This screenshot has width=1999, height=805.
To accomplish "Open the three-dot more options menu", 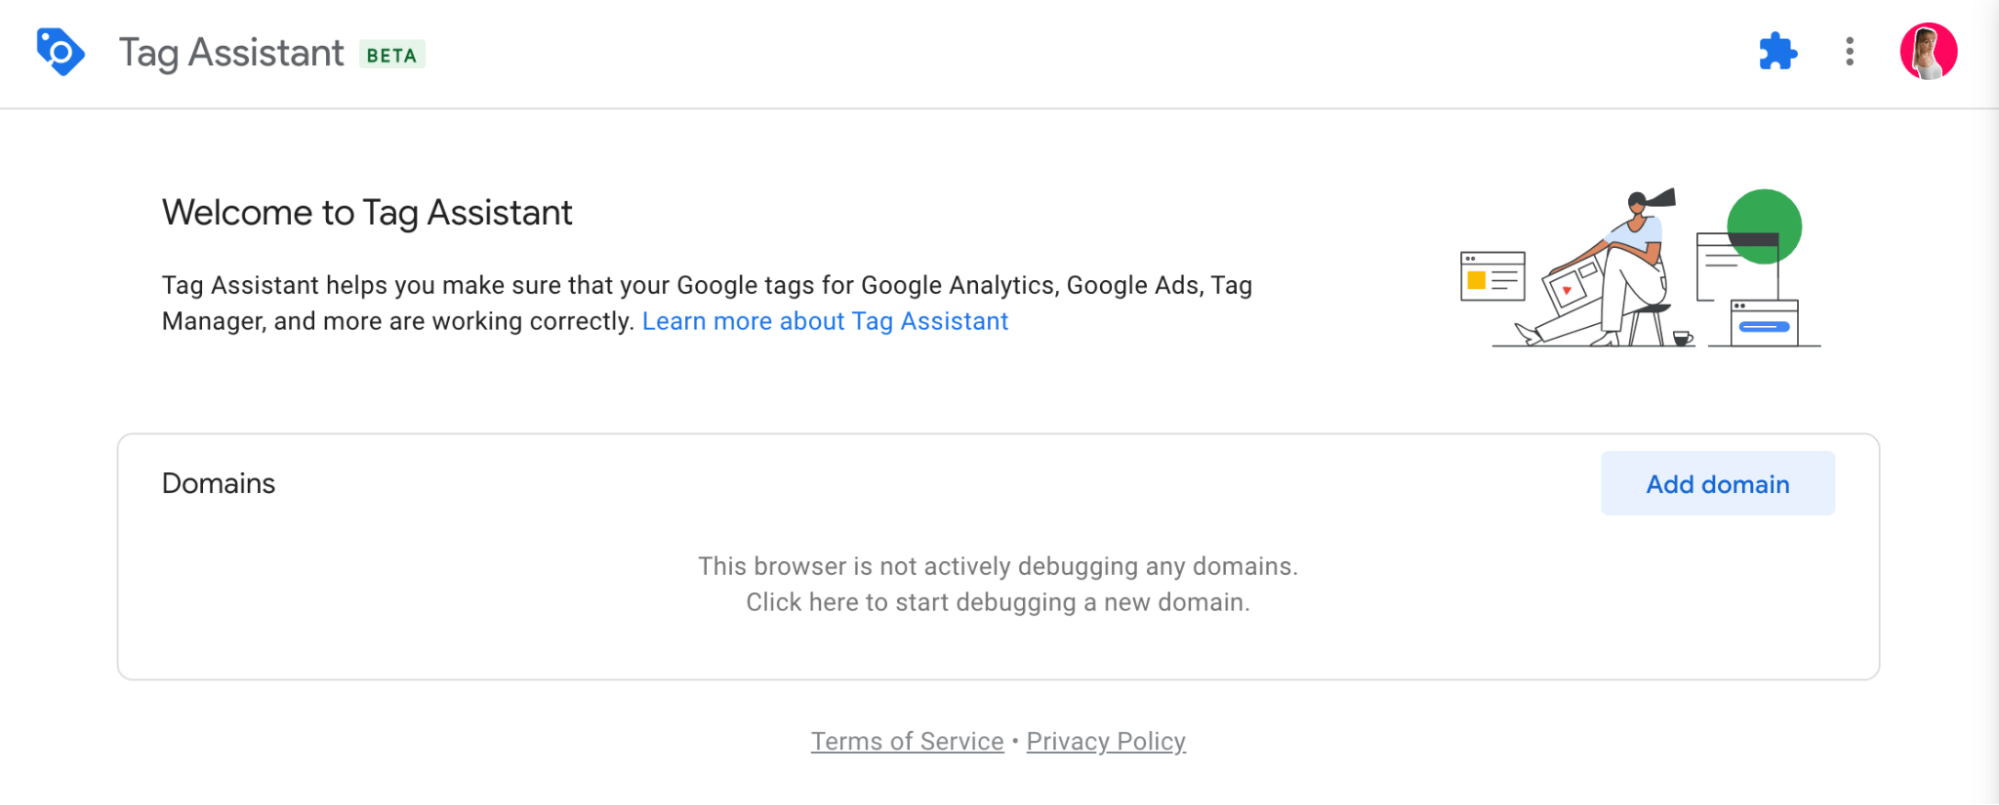I will pos(1850,51).
